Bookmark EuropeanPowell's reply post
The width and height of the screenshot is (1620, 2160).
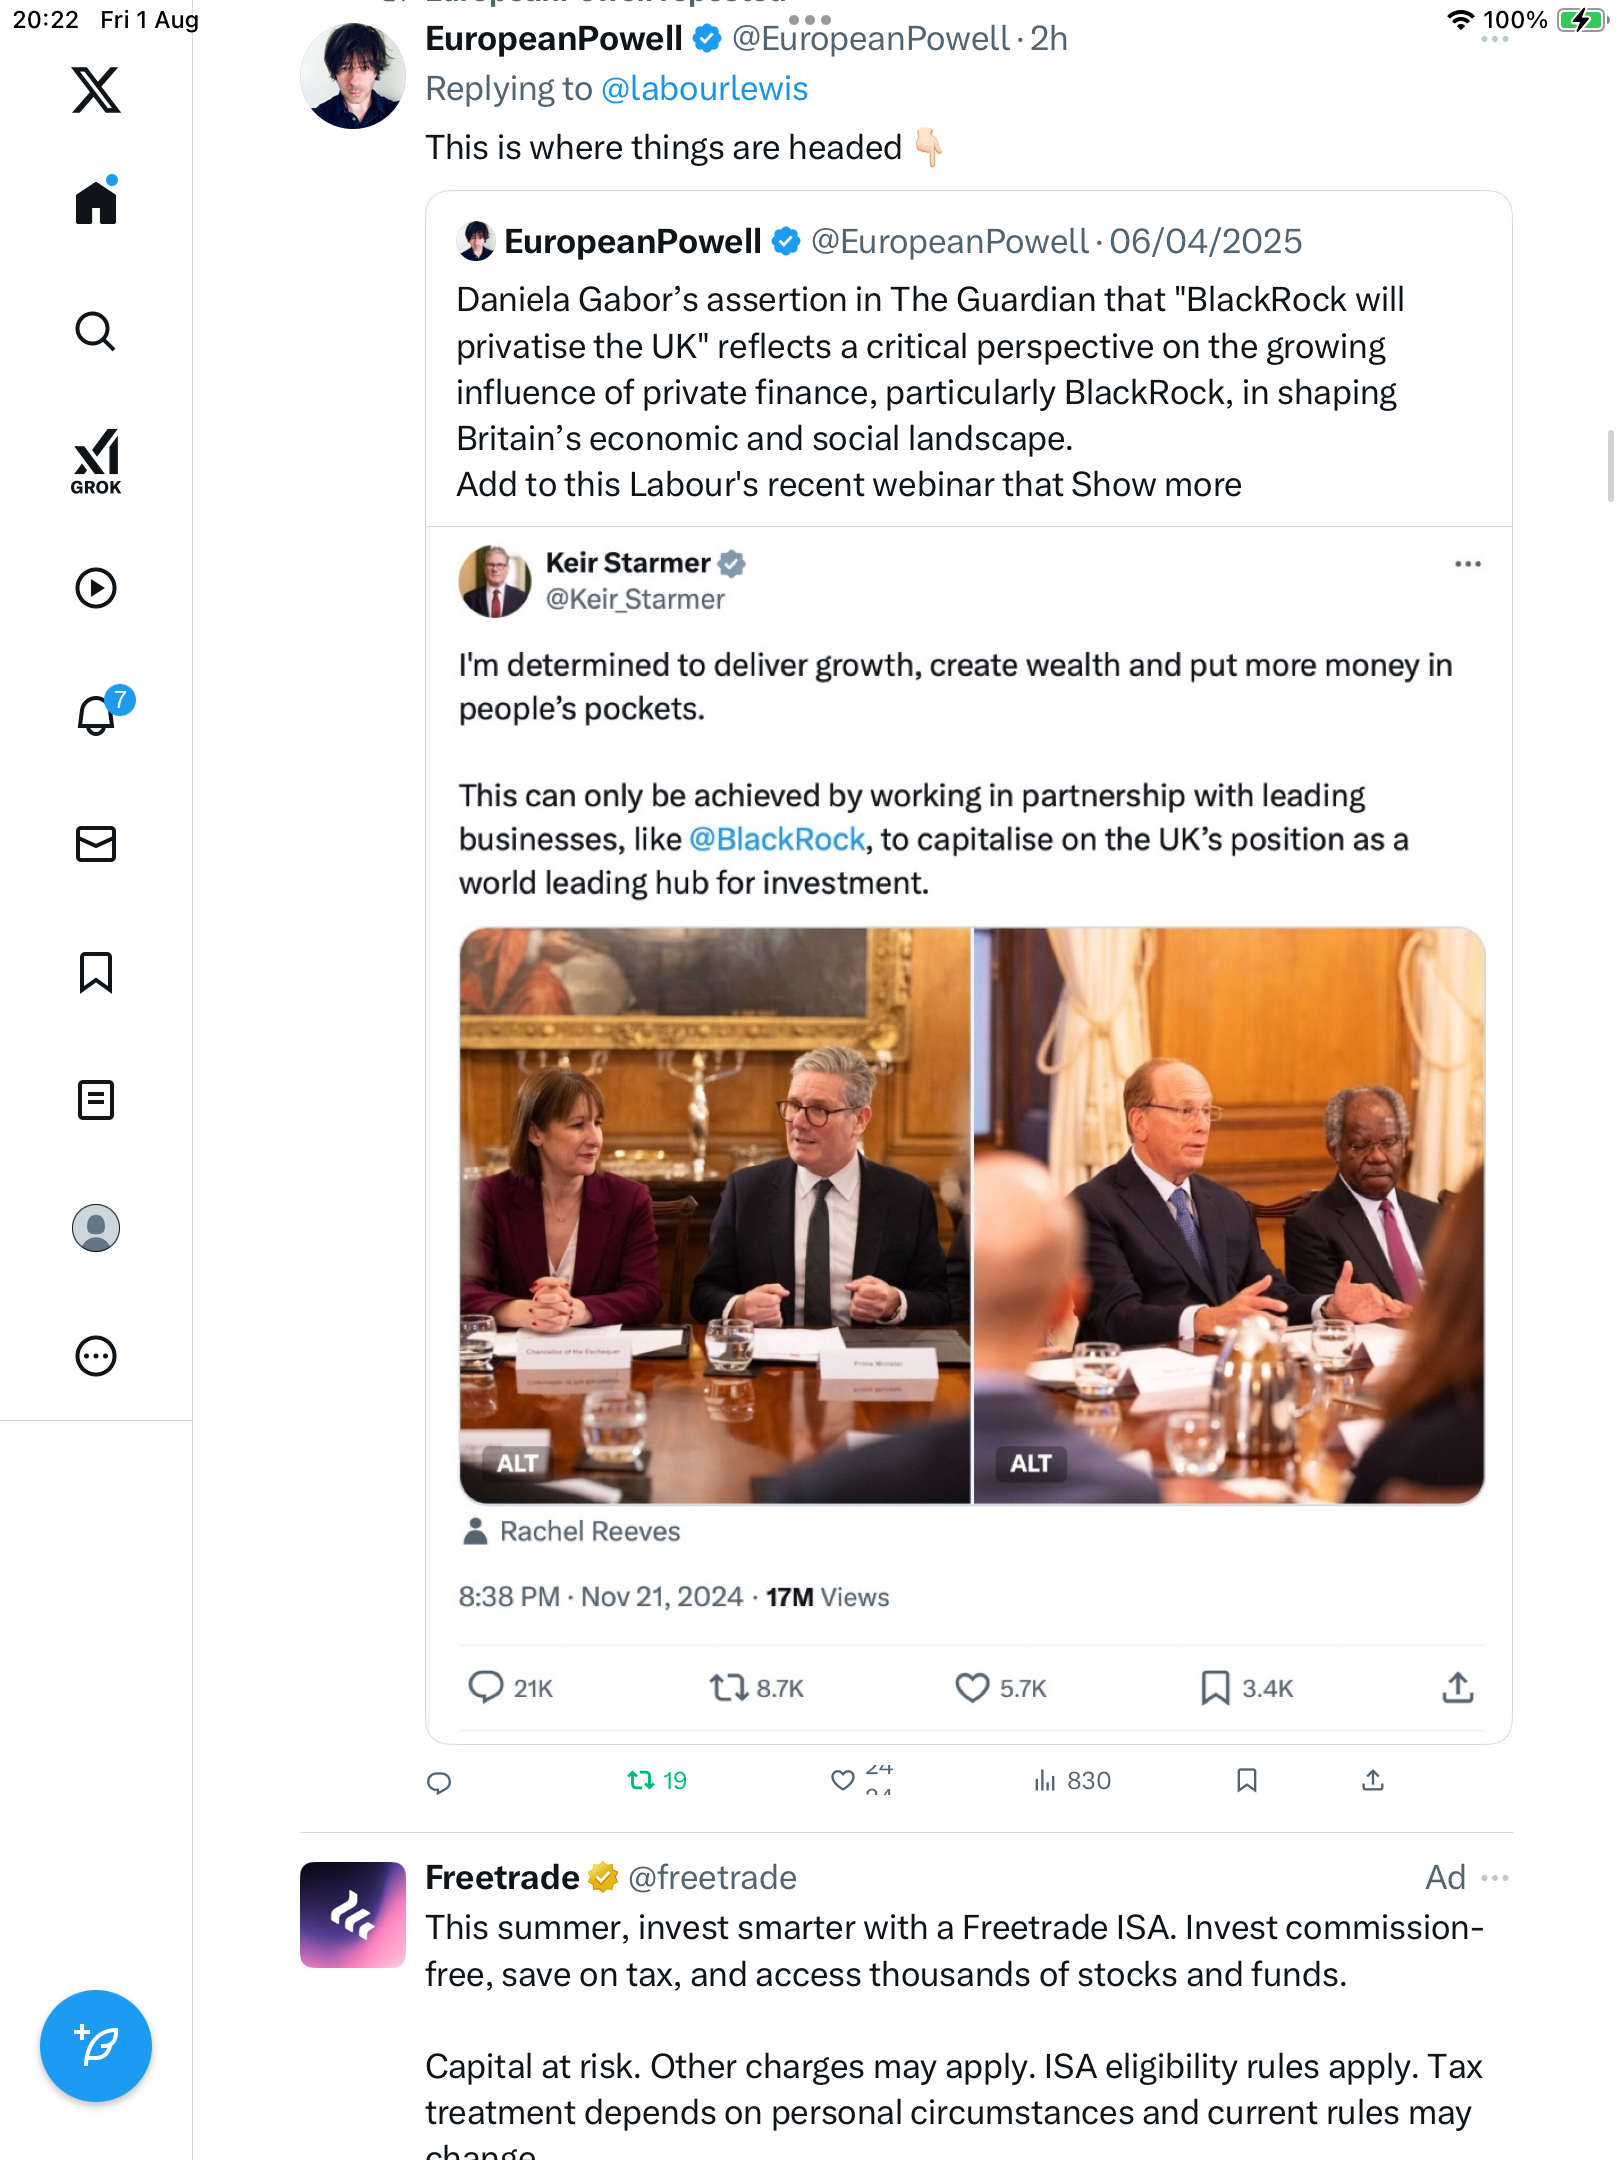pos(1246,1780)
